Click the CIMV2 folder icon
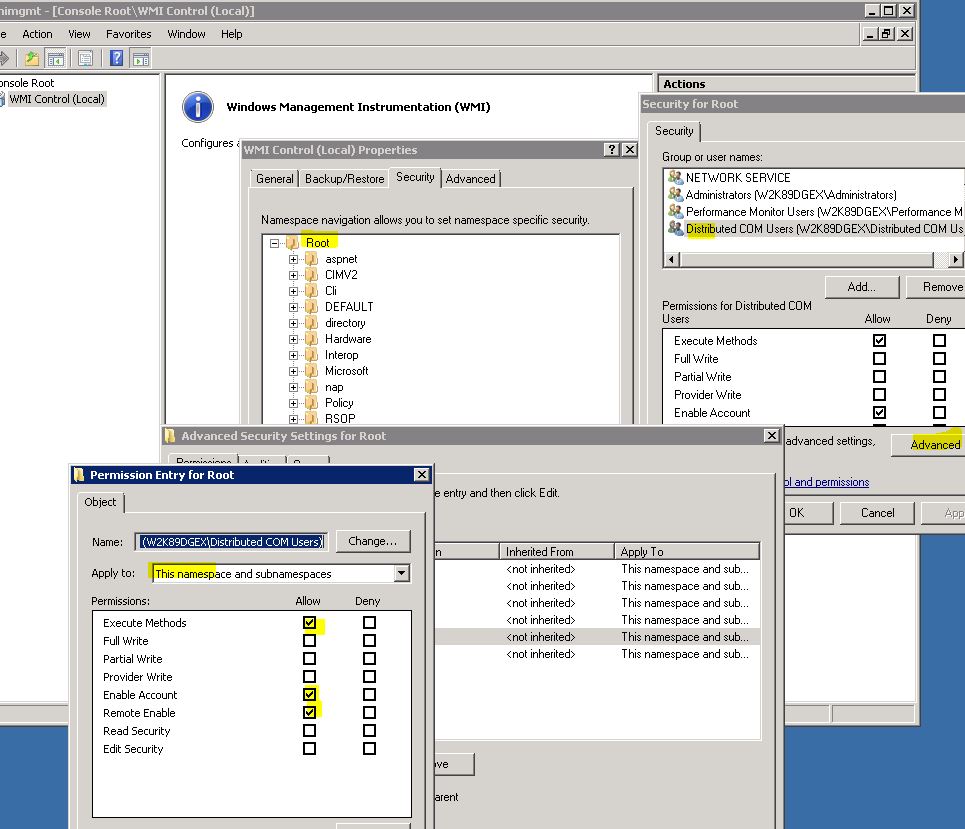The width and height of the screenshot is (965, 829). [312, 275]
